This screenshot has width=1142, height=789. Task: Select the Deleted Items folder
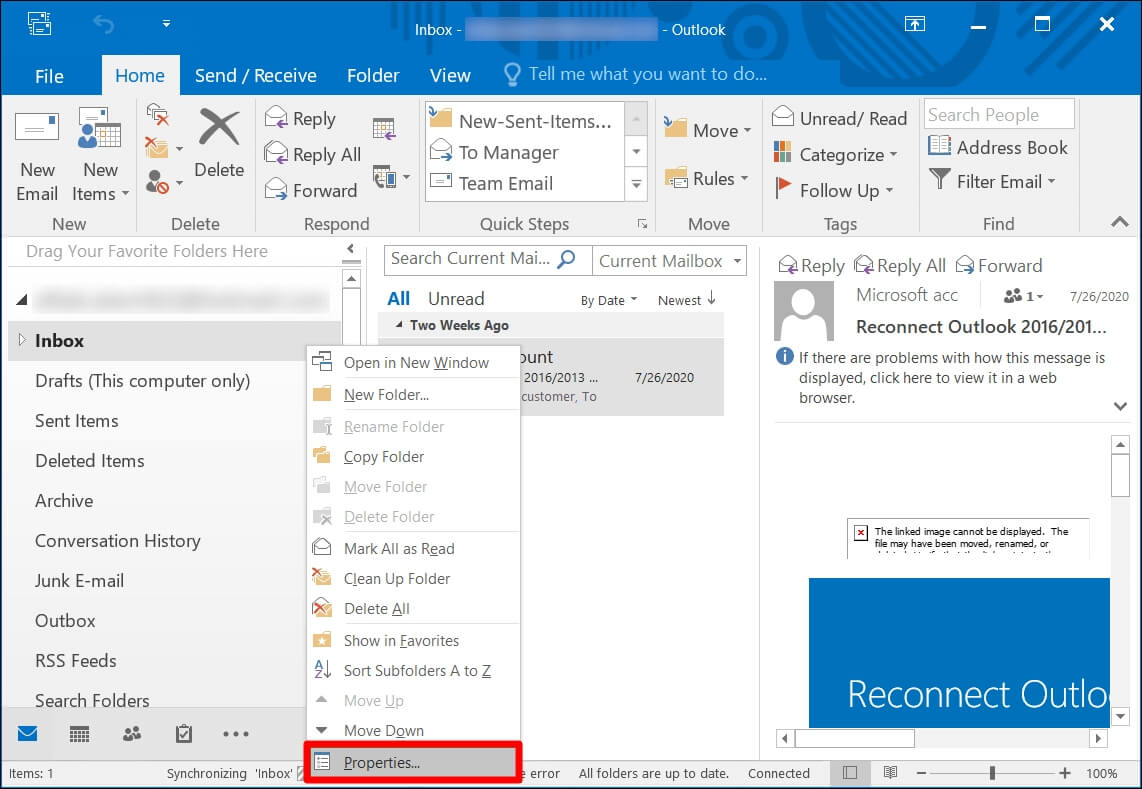point(90,461)
